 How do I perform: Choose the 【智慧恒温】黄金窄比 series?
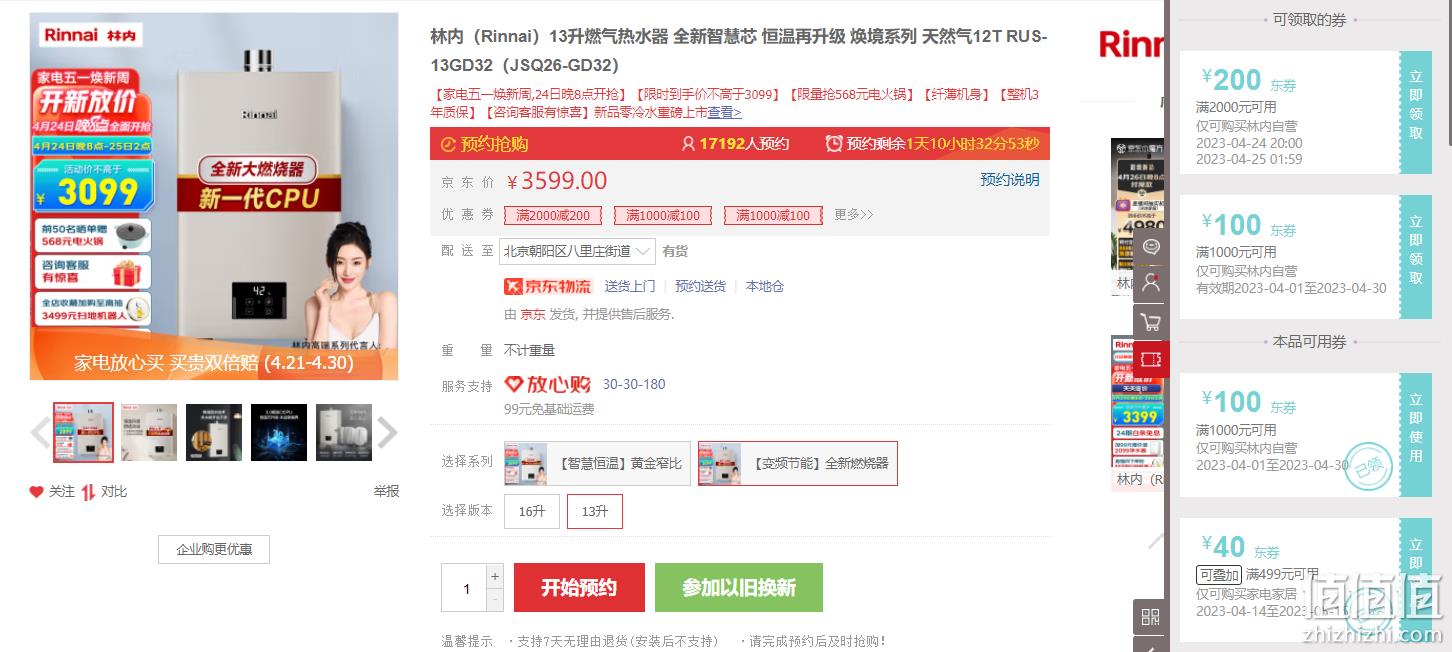click(x=597, y=463)
